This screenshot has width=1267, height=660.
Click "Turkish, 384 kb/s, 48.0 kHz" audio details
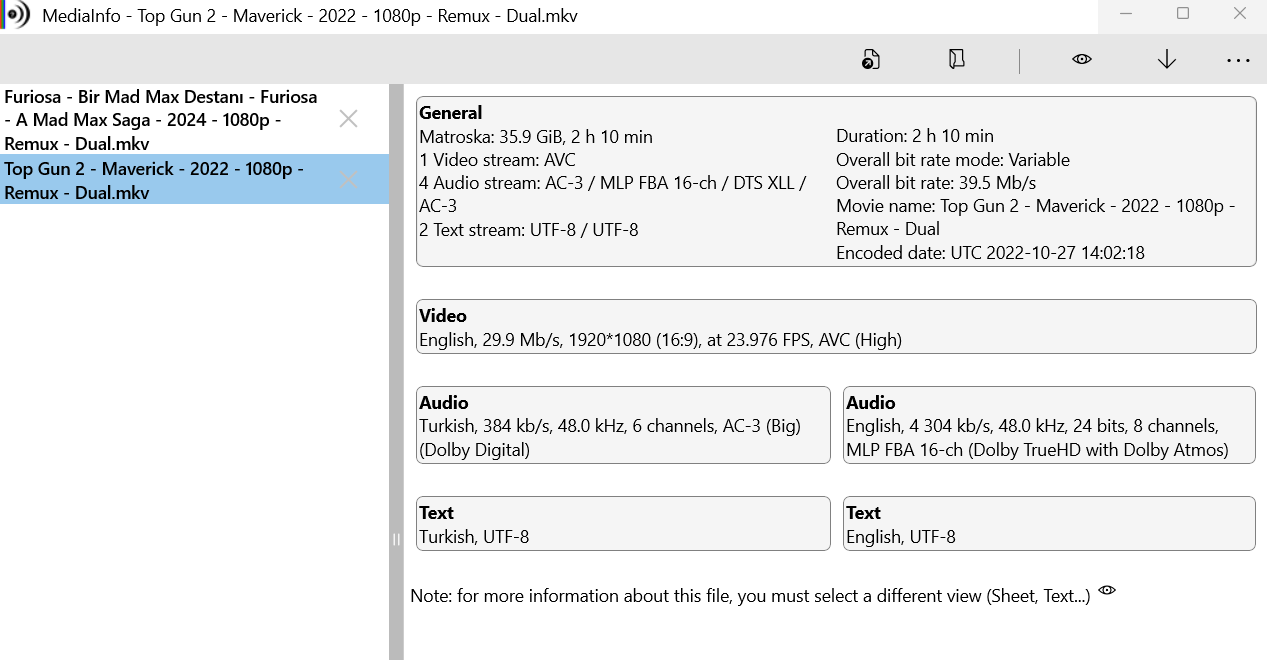coord(610,438)
